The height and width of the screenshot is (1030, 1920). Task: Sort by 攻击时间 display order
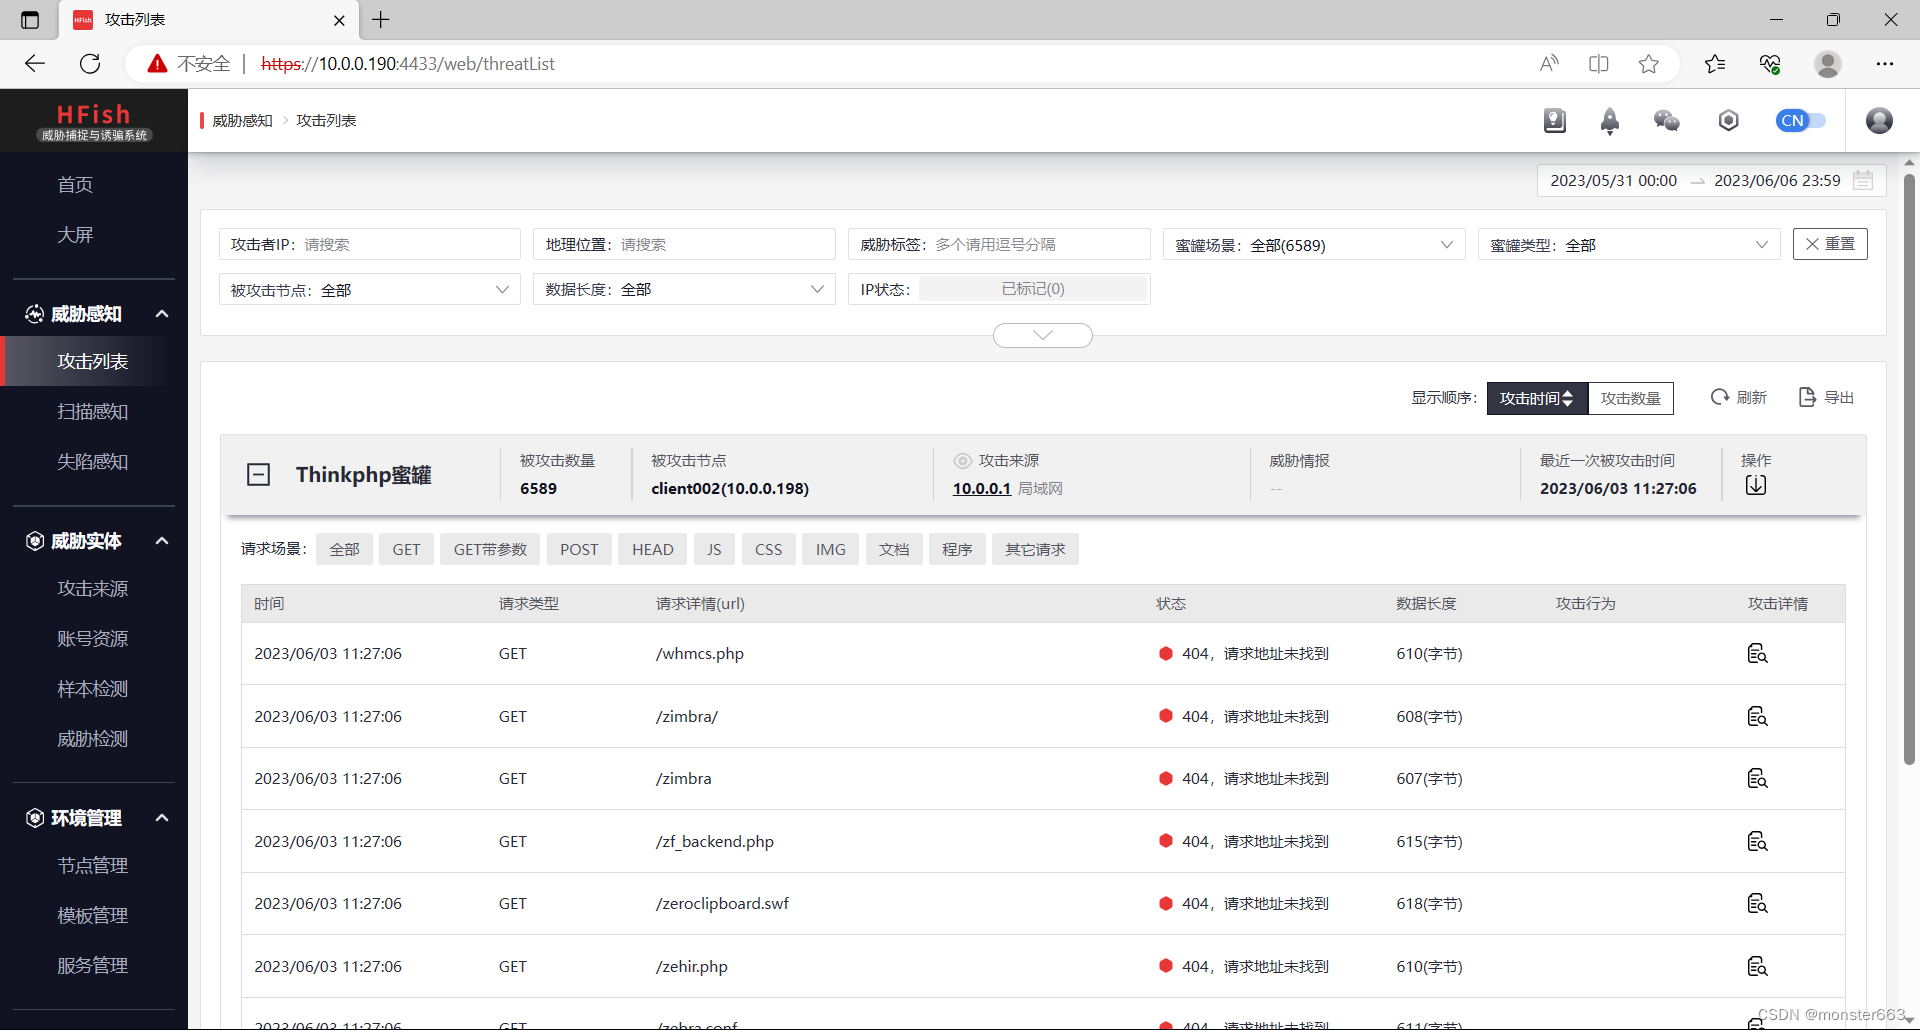(1537, 398)
